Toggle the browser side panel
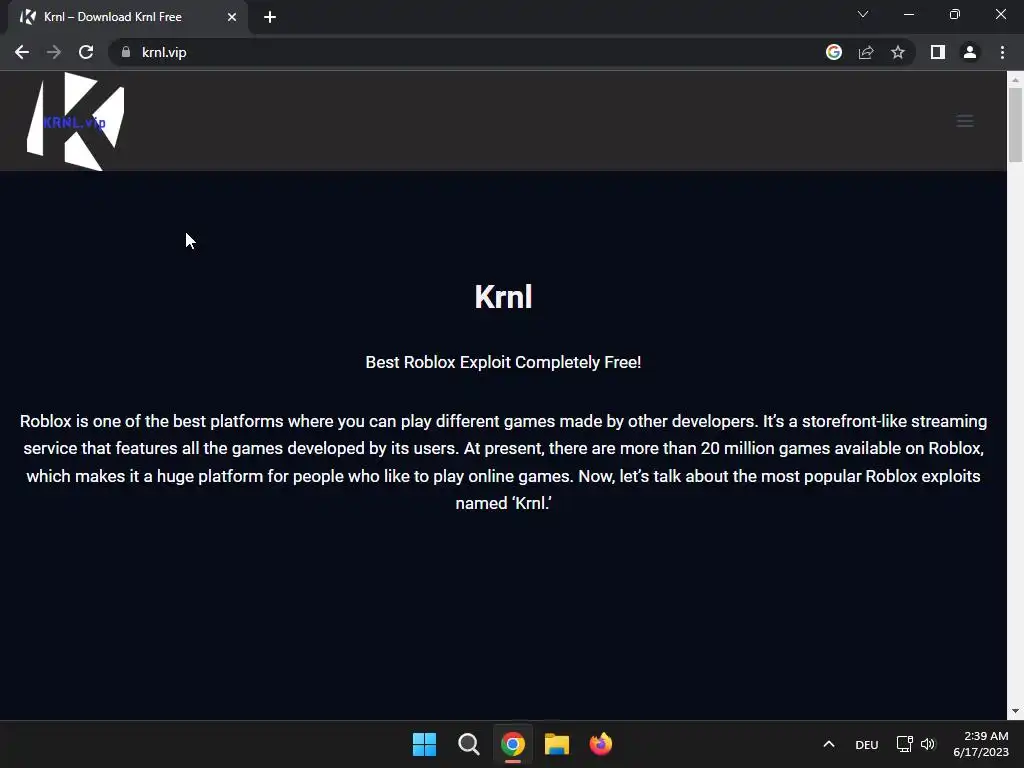1024x768 pixels. (938, 52)
